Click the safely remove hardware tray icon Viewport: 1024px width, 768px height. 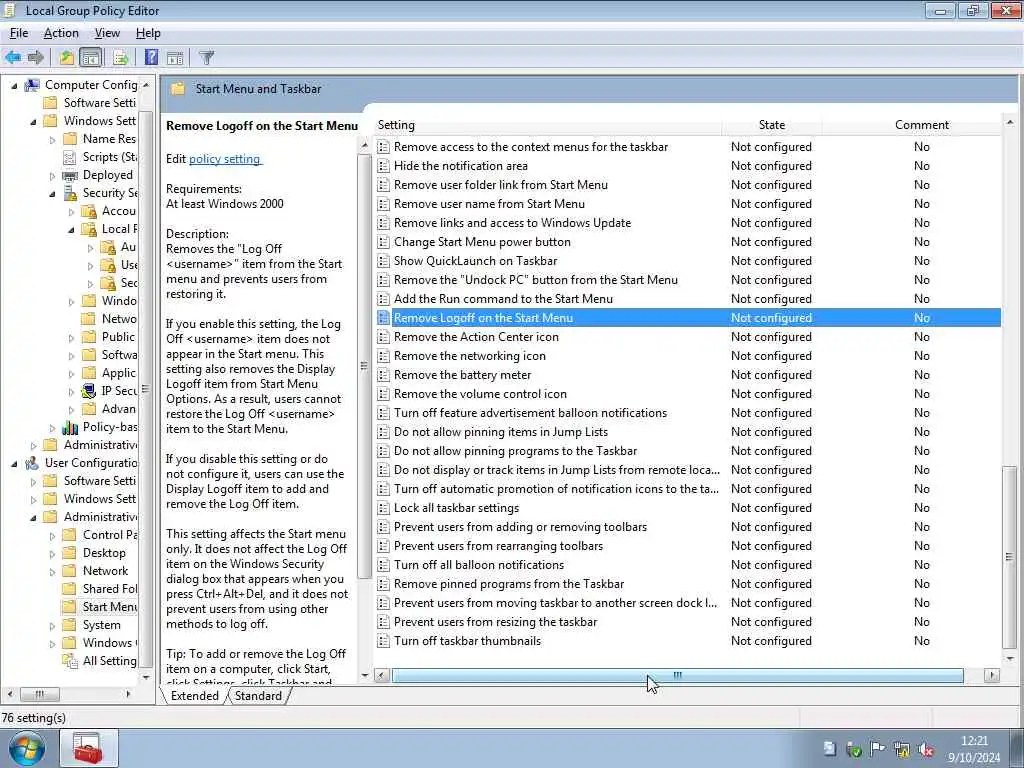click(x=854, y=750)
